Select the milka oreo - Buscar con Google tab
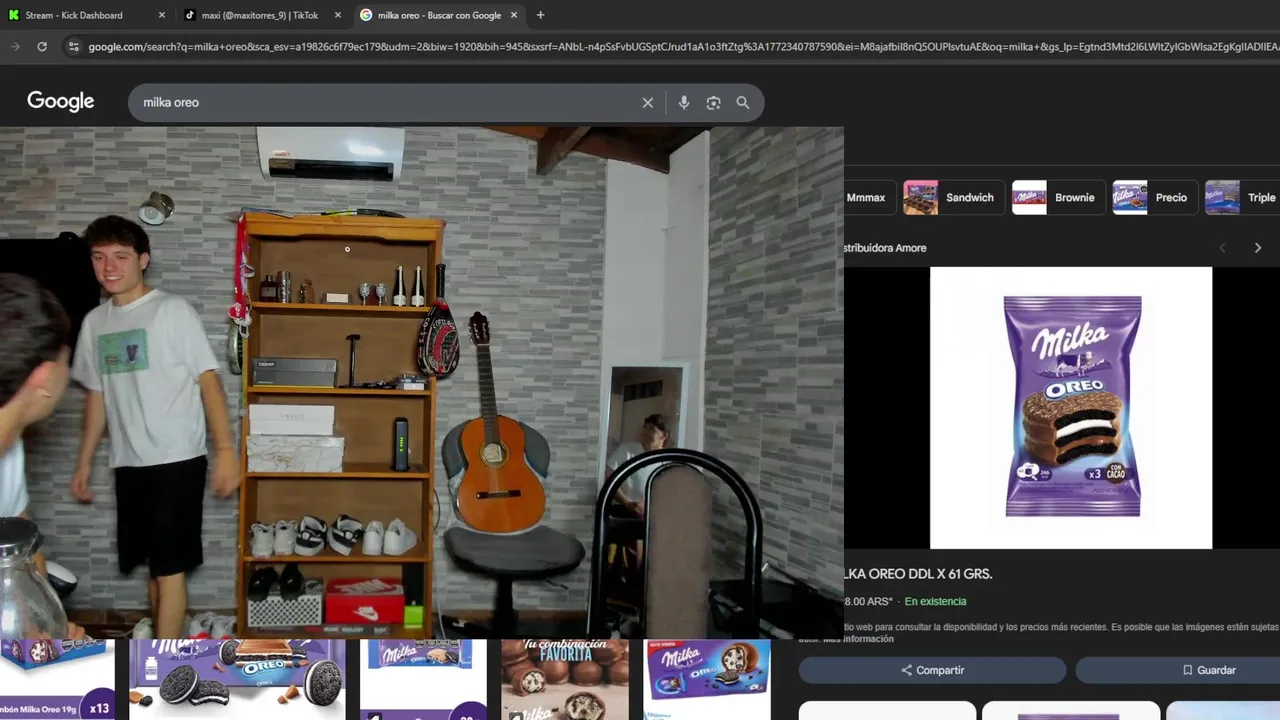1280x720 pixels. (439, 15)
